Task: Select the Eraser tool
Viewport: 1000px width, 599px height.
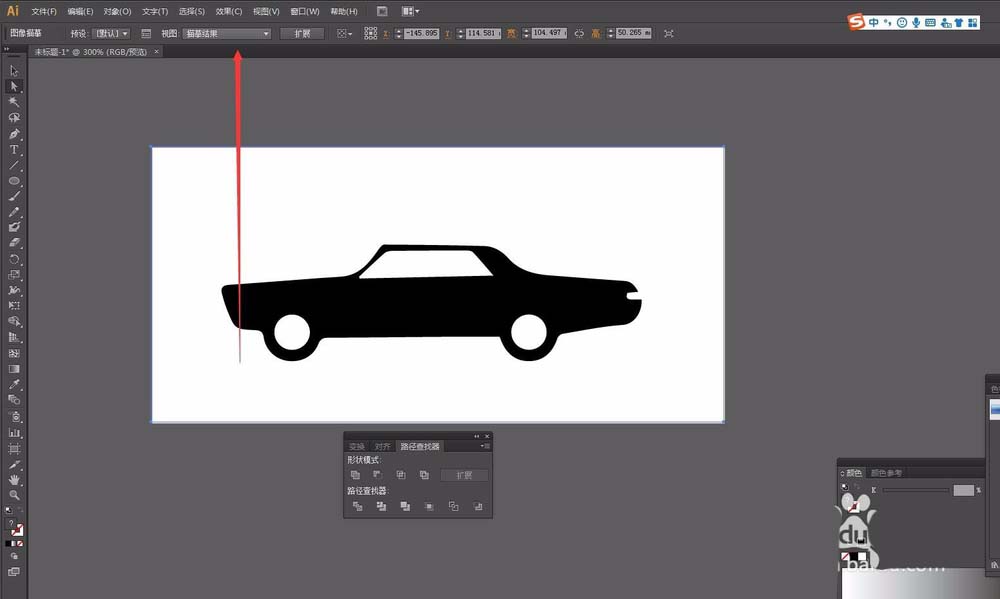Action: 14,243
